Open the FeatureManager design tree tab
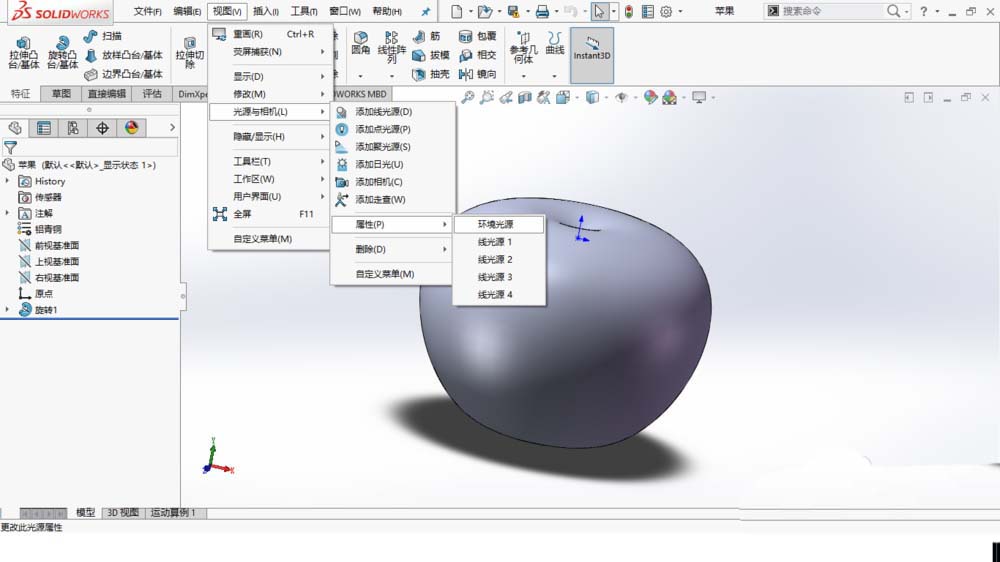Viewport: 1000px width, 562px height. [15, 128]
